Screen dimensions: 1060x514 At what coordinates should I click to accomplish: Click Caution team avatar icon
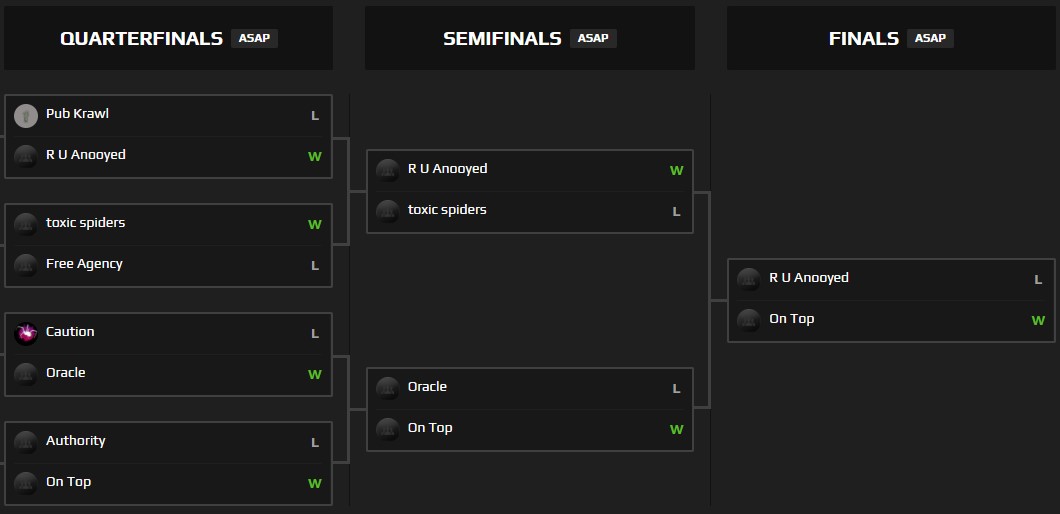pyautogui.click(x=26, y=333)
